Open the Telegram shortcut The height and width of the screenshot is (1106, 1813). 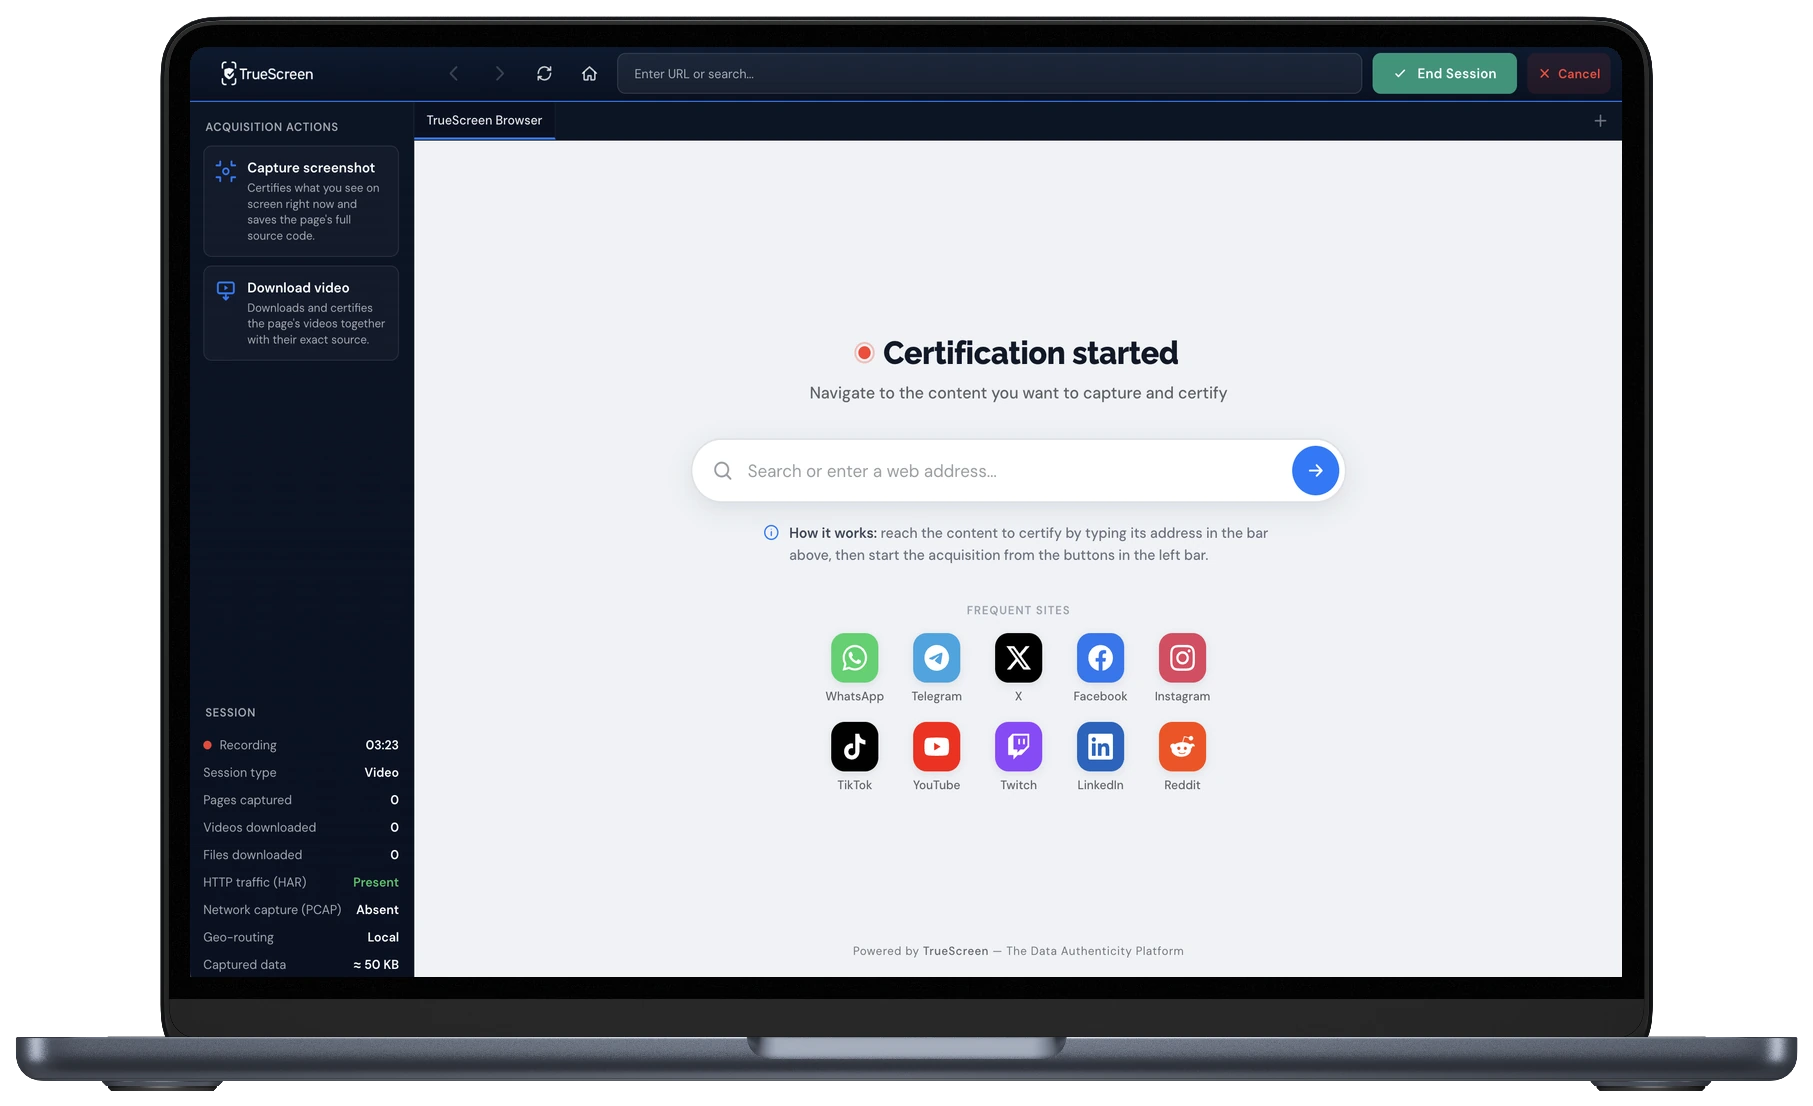pyautogui.click(x=936, y=668)
